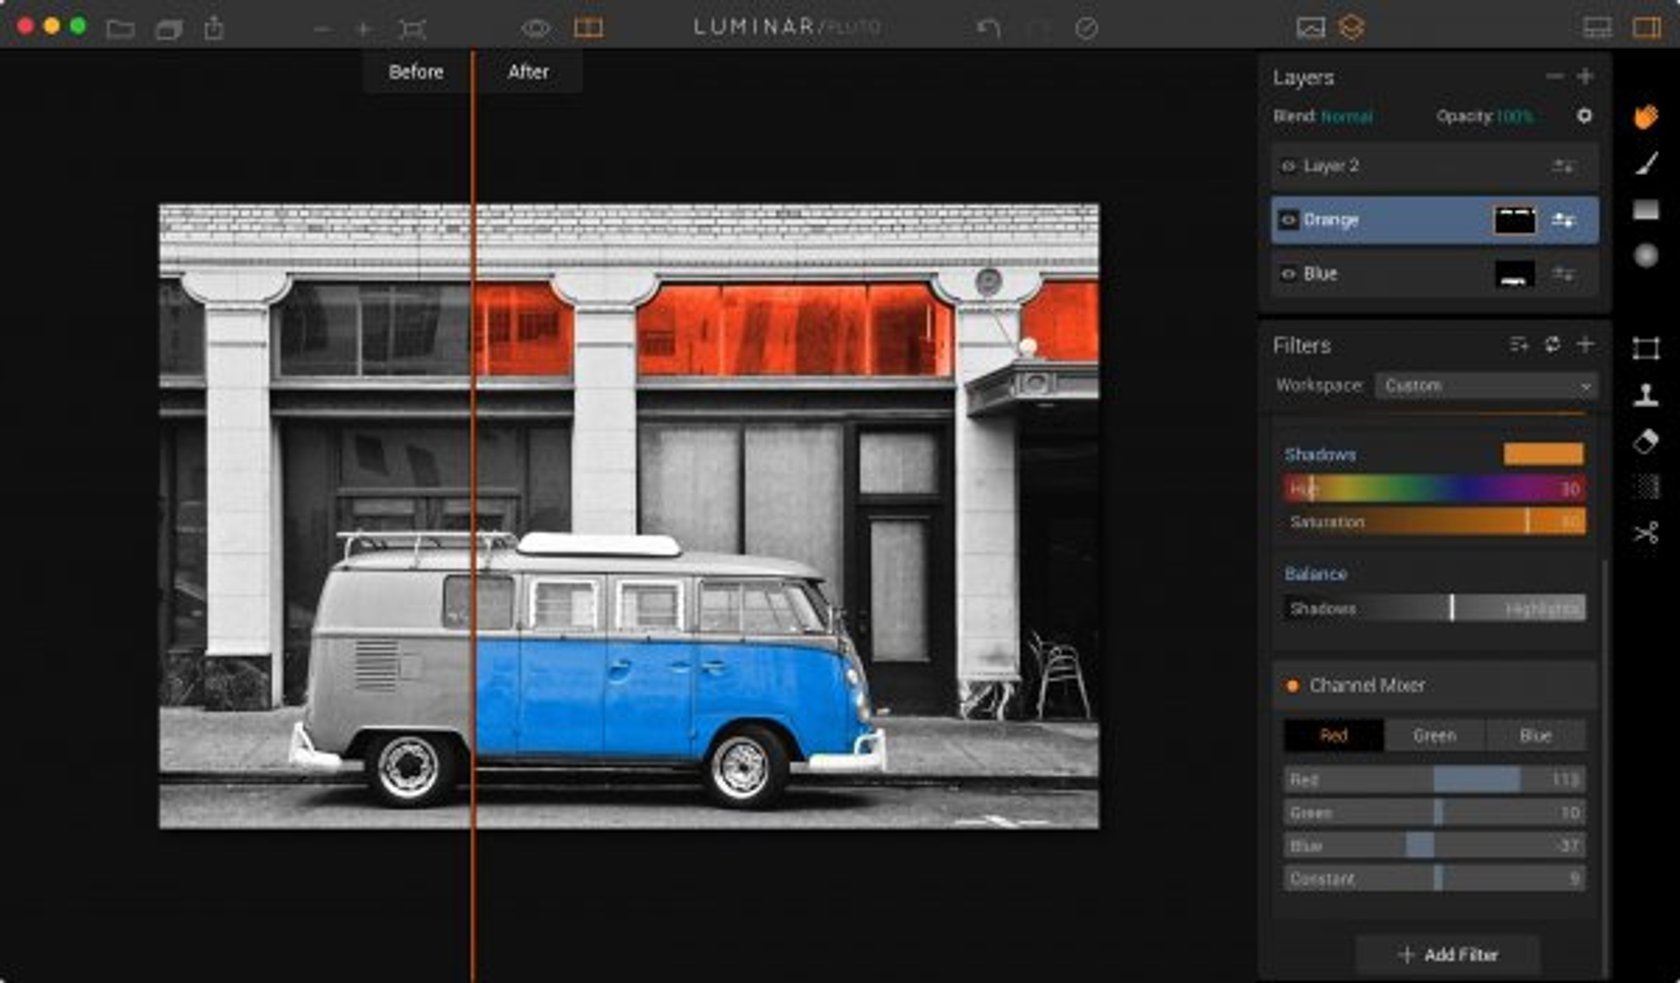The width and height of the screenshot is (1680, 983).
Task: Toggle visibility of the Blue layer
Action: pyautogui.click(x=1291, y=273)
